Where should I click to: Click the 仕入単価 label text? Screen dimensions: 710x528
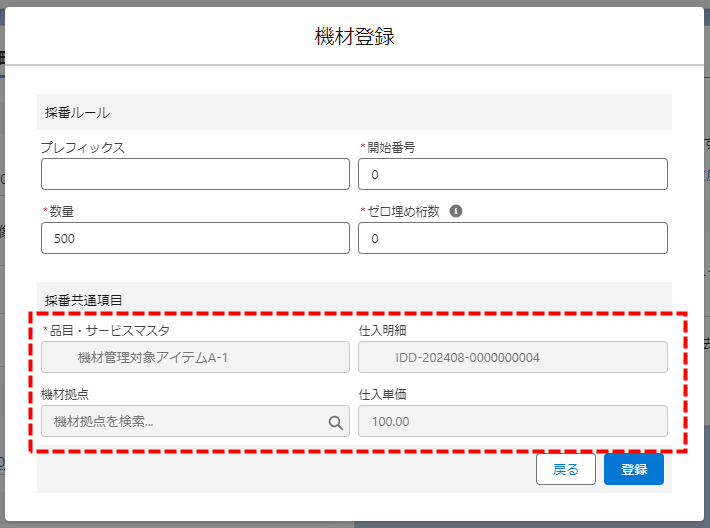click(x=382, y=394)
